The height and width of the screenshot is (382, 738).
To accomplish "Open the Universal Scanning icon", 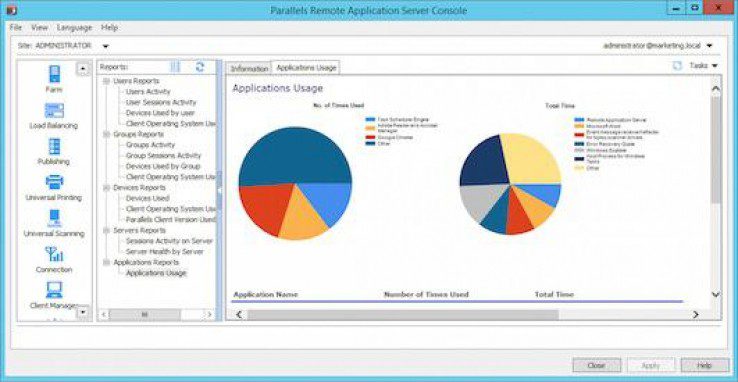I will click(54, 218).
